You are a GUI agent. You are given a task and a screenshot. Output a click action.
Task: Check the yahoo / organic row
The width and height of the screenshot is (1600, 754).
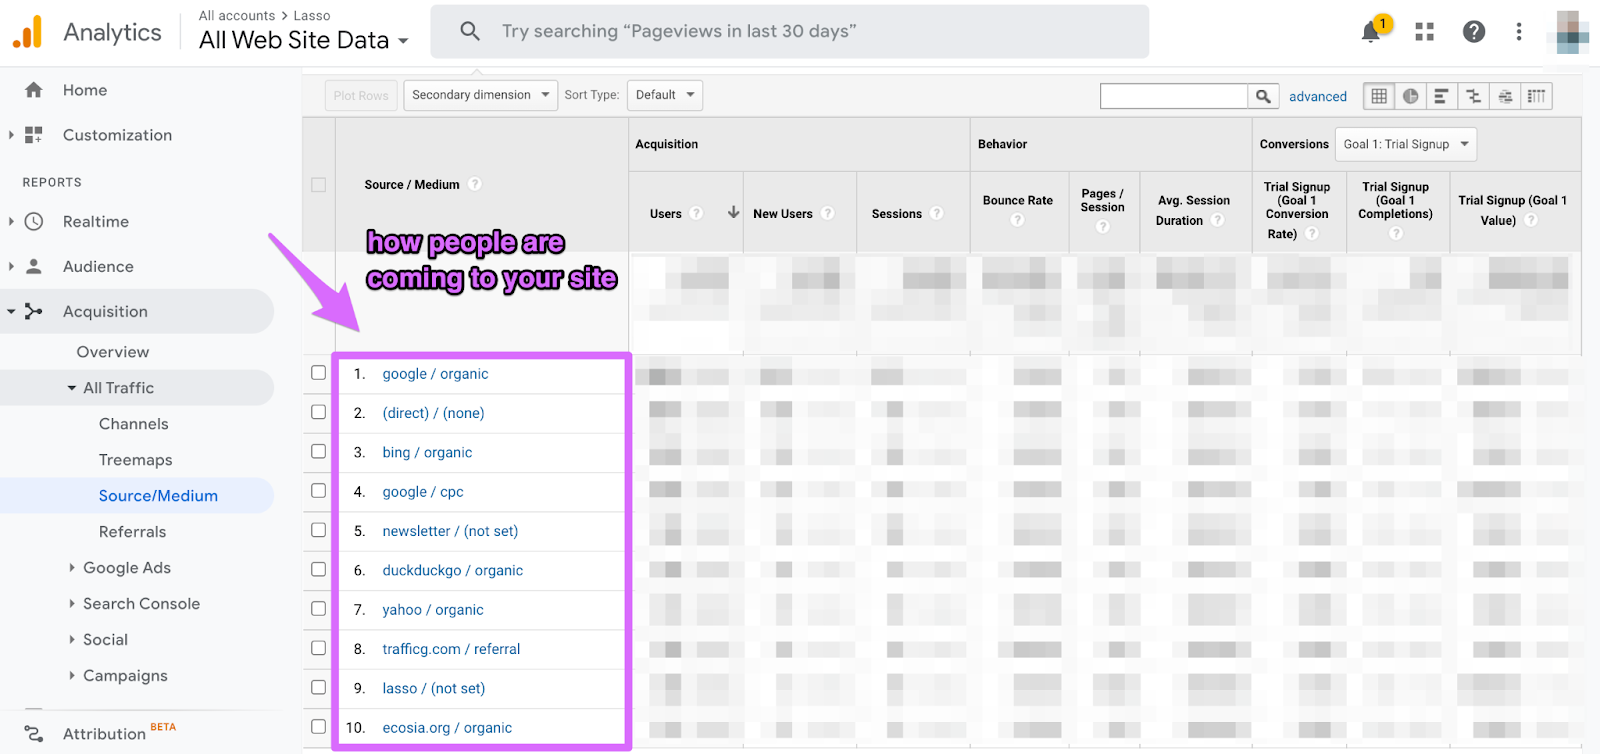(x=318, y=609)
